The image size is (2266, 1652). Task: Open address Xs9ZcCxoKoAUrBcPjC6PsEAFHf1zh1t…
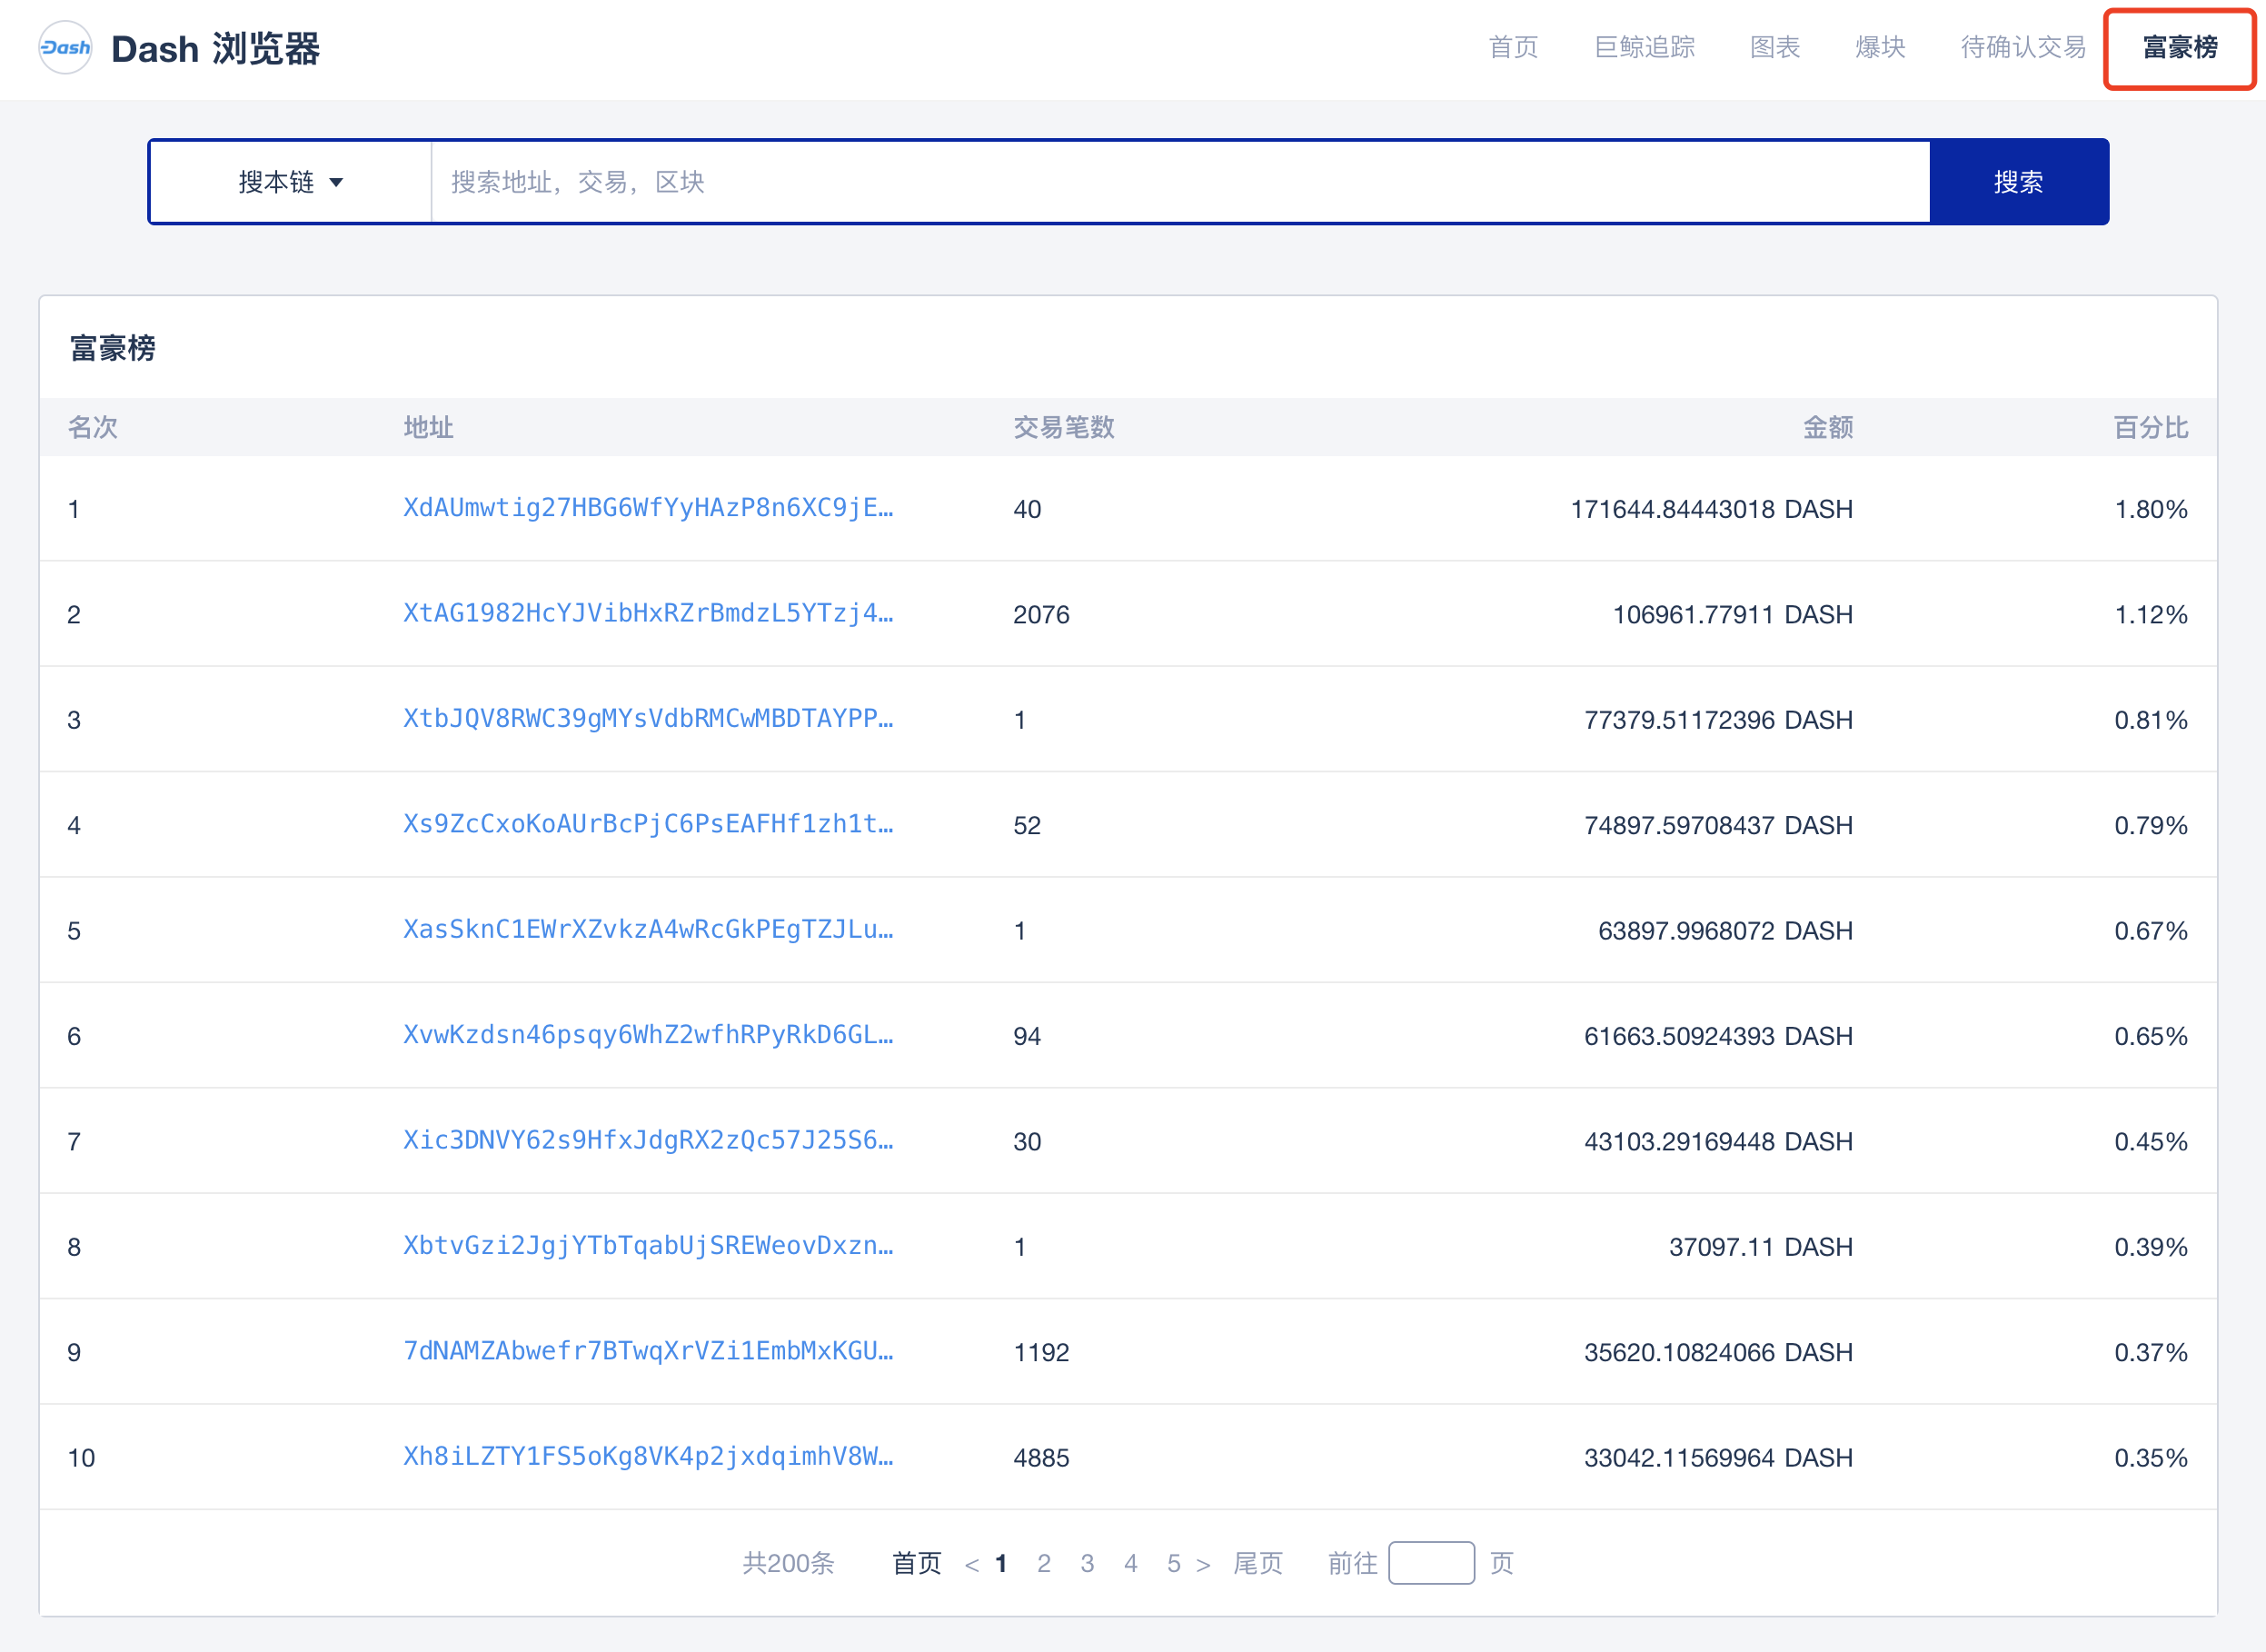click(648, 824)
